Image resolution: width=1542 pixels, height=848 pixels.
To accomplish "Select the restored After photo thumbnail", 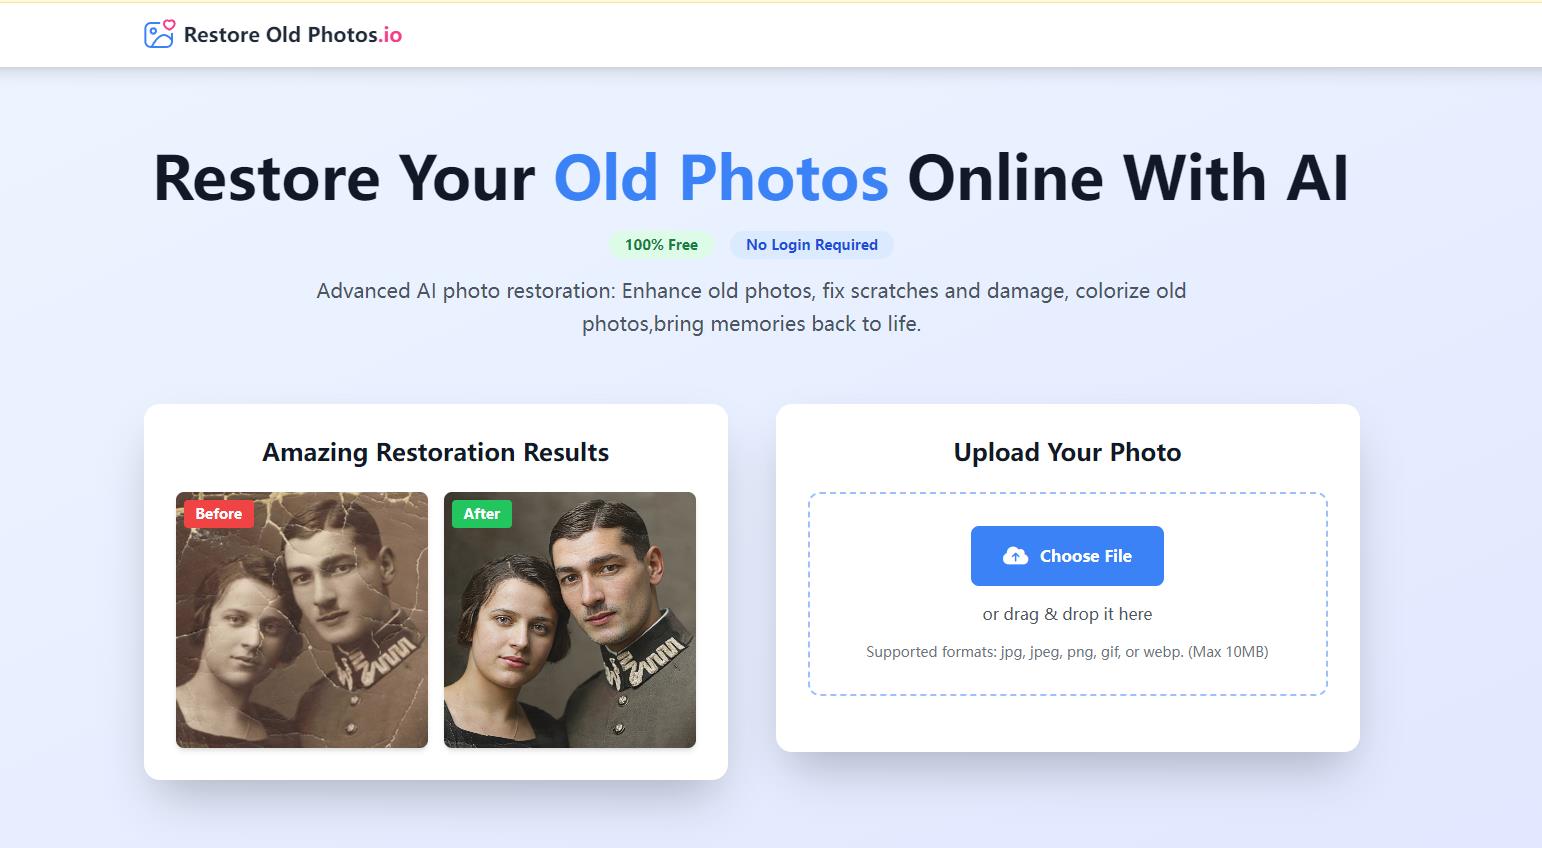I will 570,640.
